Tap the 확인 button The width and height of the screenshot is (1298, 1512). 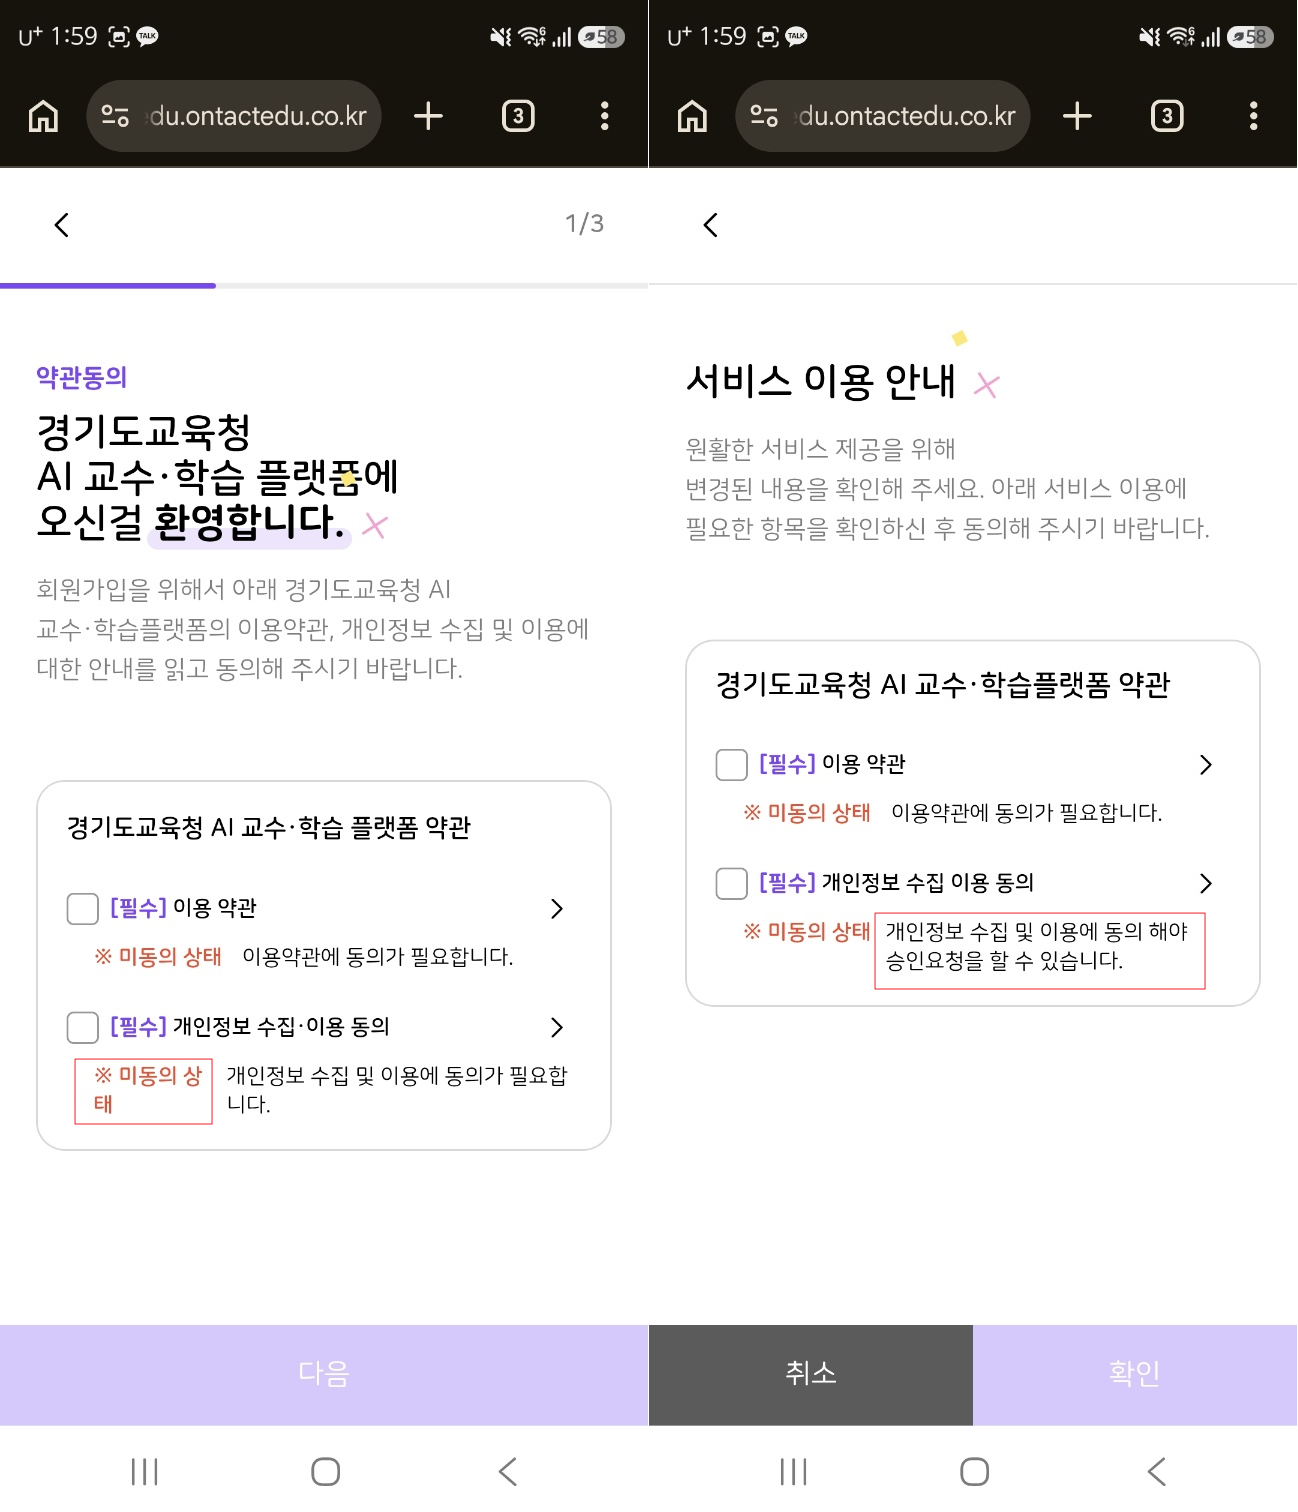1135,1375
